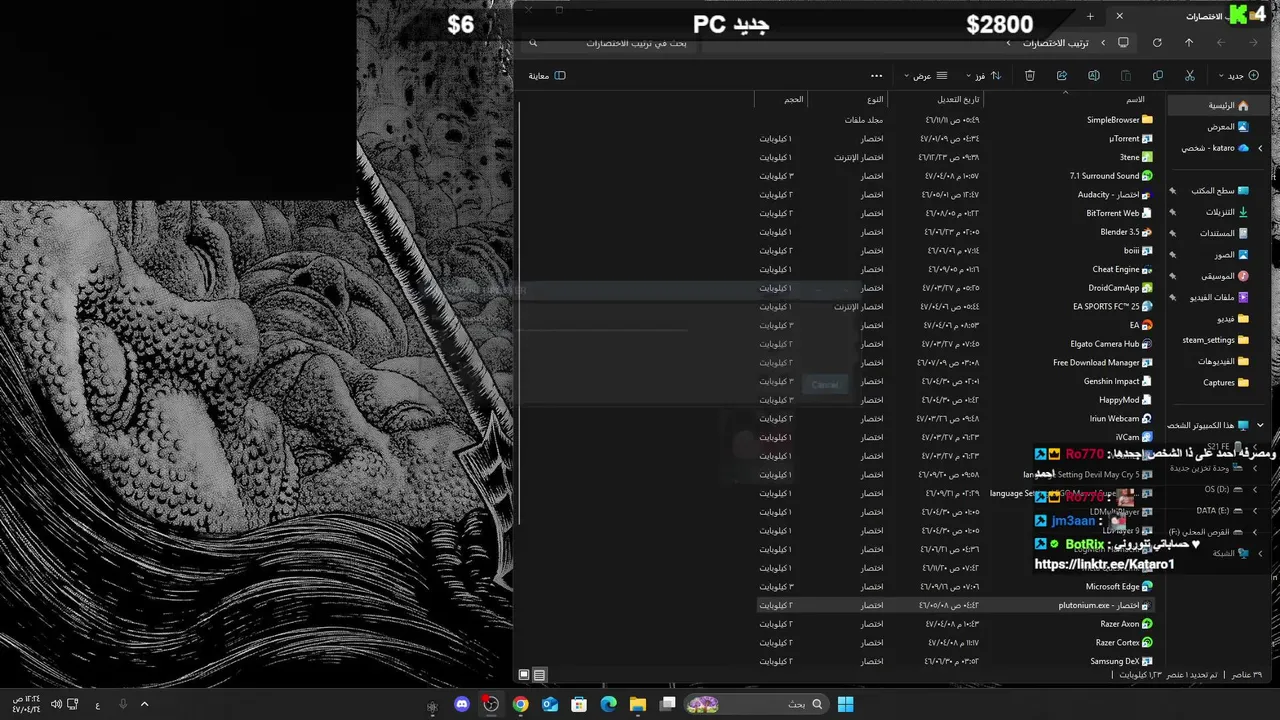Select the Elgato Camera Hub shortcut row
1280x720 pixels.
pyautogui.click(x=955, y=344)
